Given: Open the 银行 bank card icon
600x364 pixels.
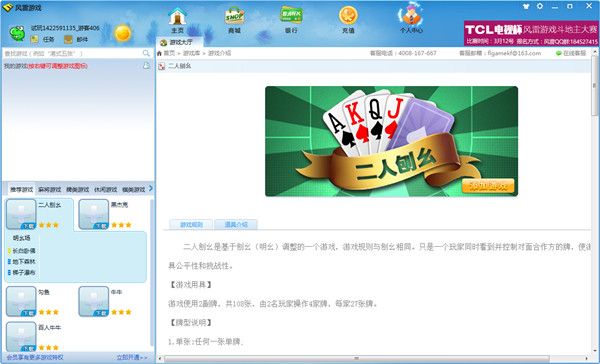Looking at the screenshot, I should click(x=291, y=16).
